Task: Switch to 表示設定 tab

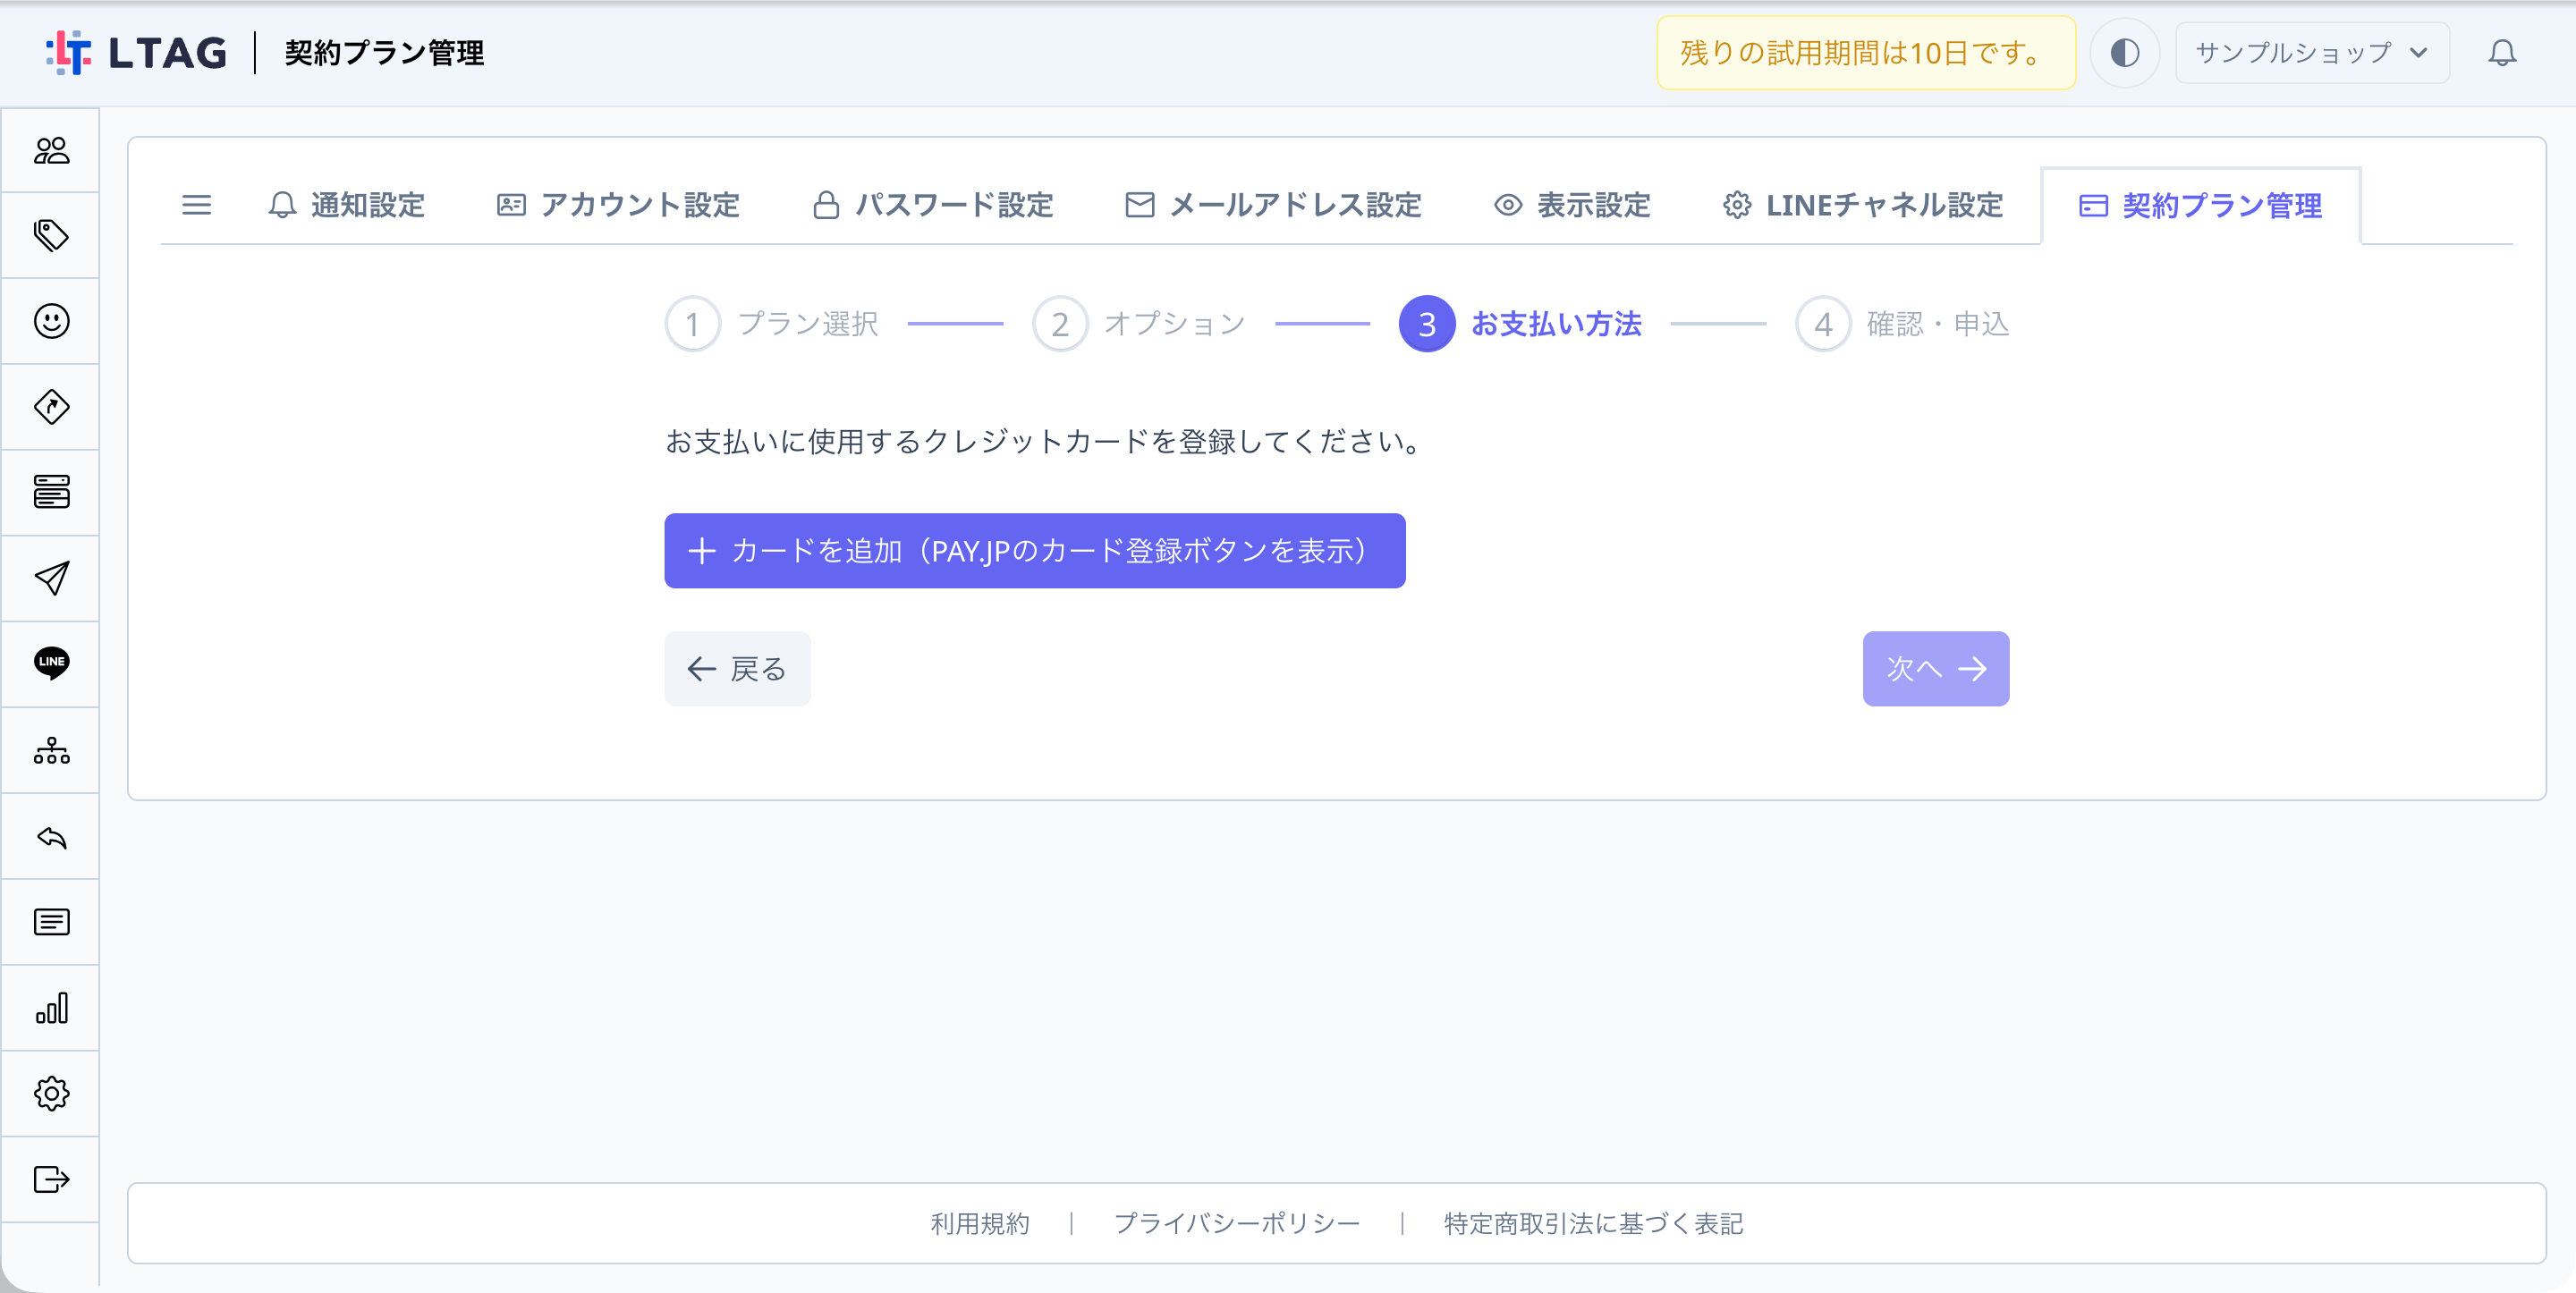Action: pos(1571,205)
